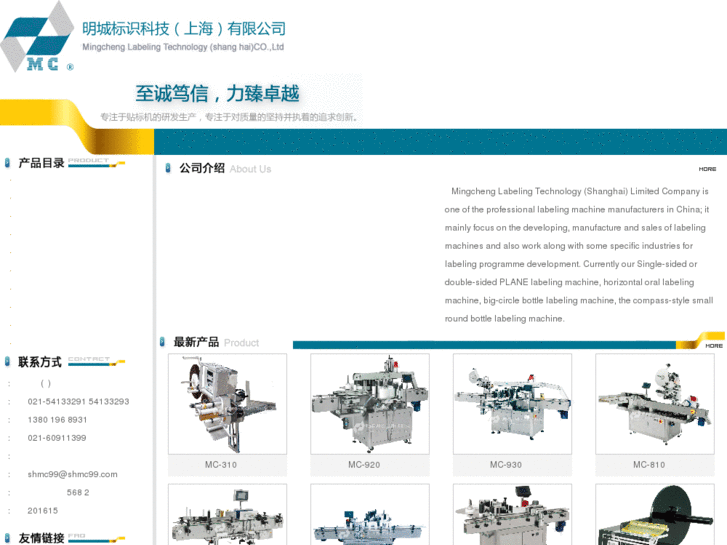The image size is (727, 545).
Task: Click fax number 021-60911399
Action: tap(57, 438)
